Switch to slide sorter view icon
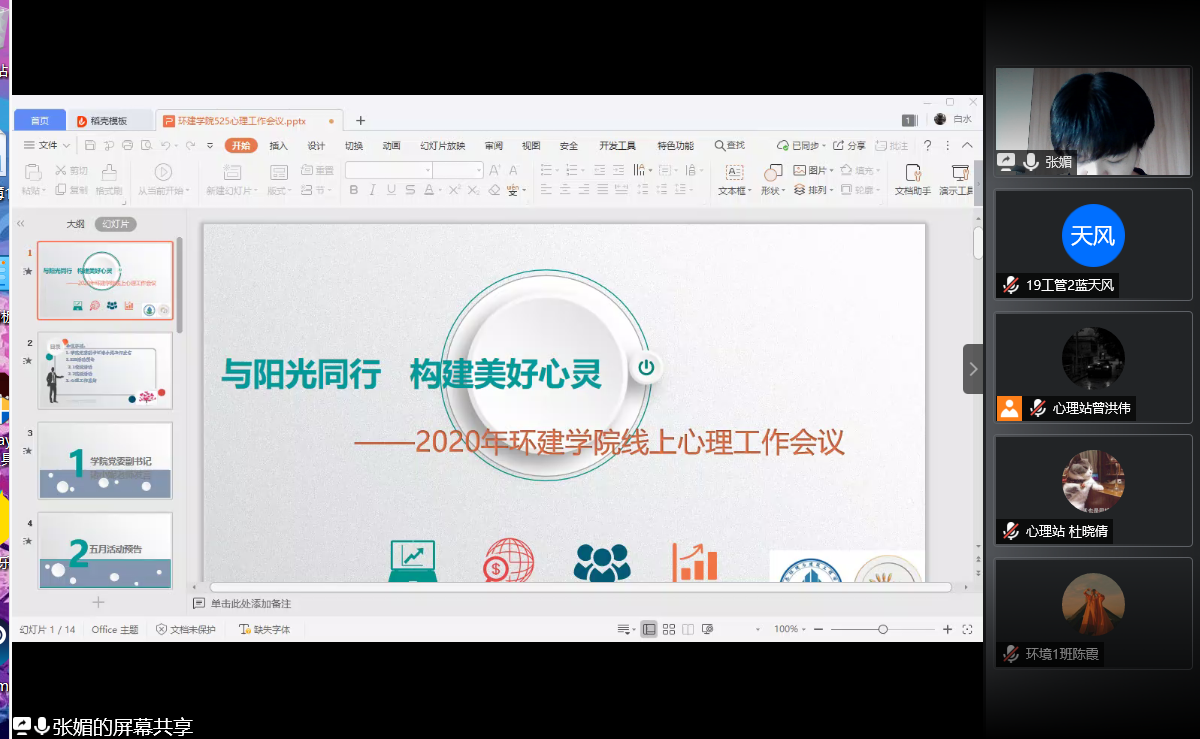 (669, 629)
